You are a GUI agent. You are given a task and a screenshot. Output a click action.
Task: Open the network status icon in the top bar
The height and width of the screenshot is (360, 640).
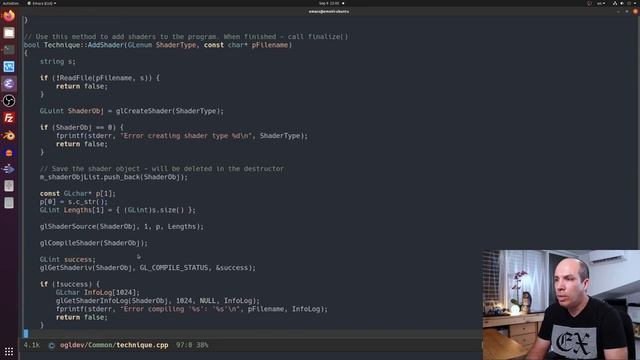615,3
